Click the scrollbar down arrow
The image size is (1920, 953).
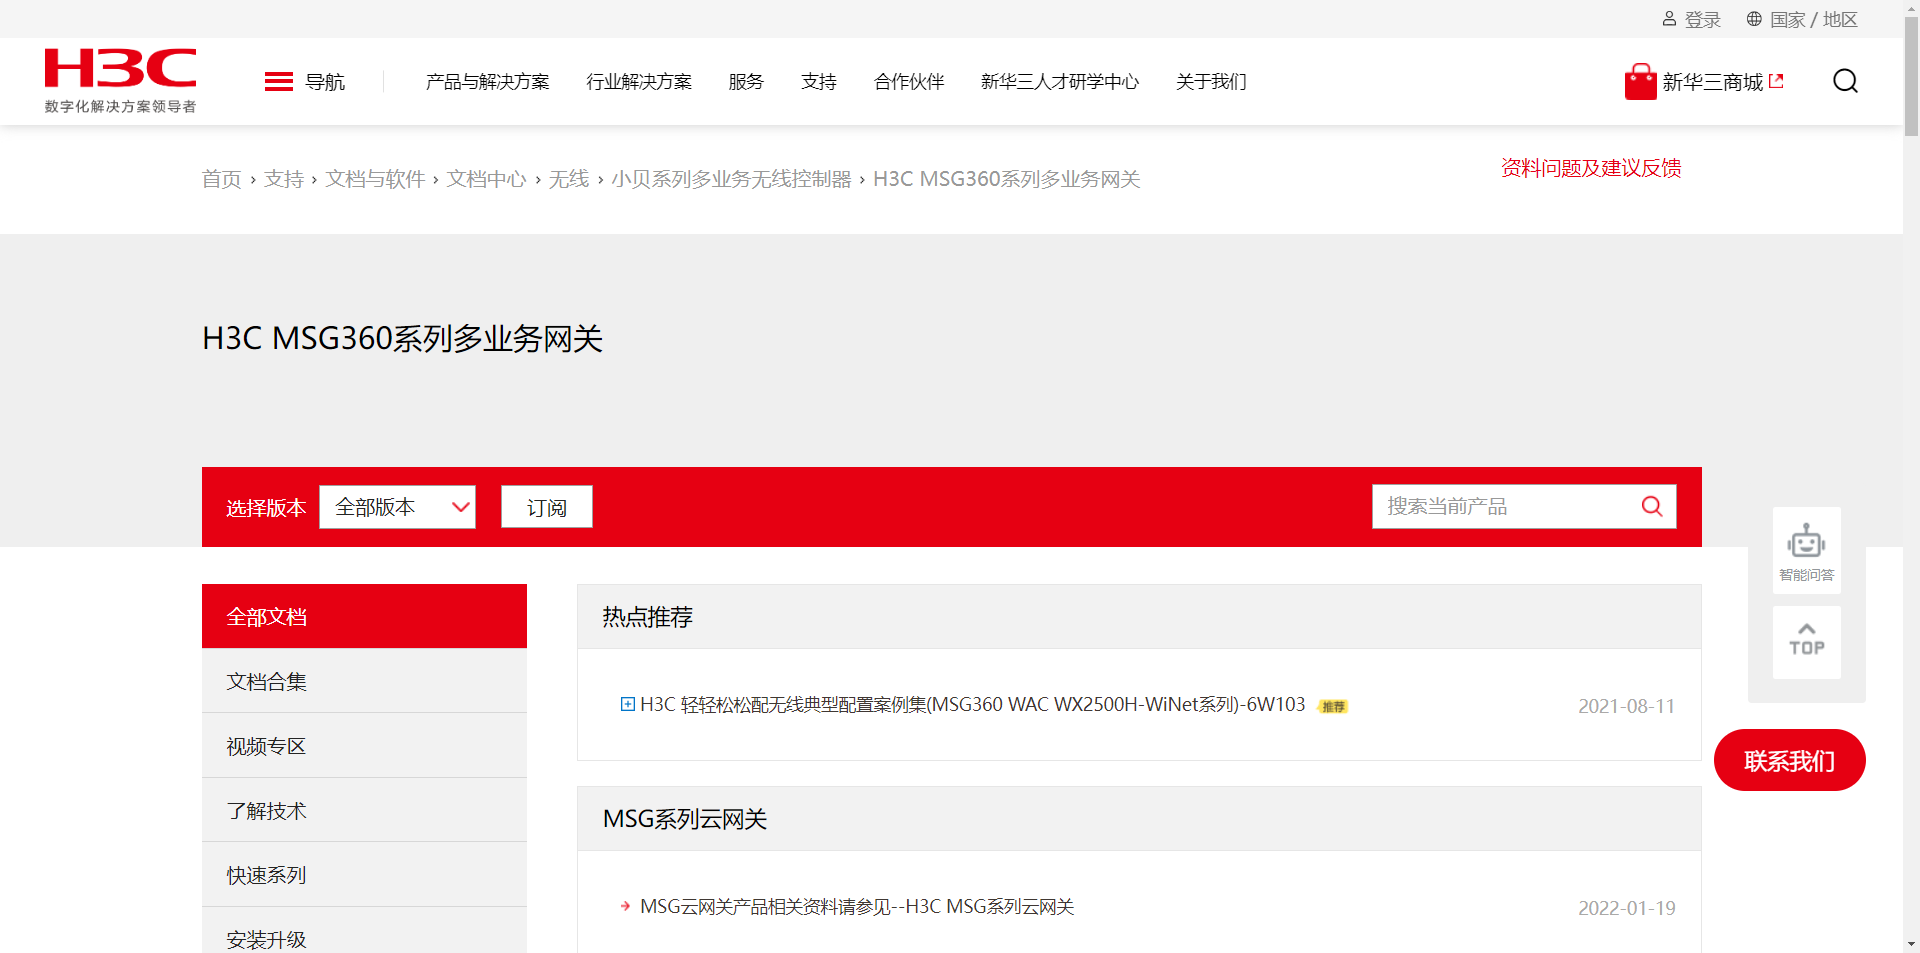tap(1911, 944)
